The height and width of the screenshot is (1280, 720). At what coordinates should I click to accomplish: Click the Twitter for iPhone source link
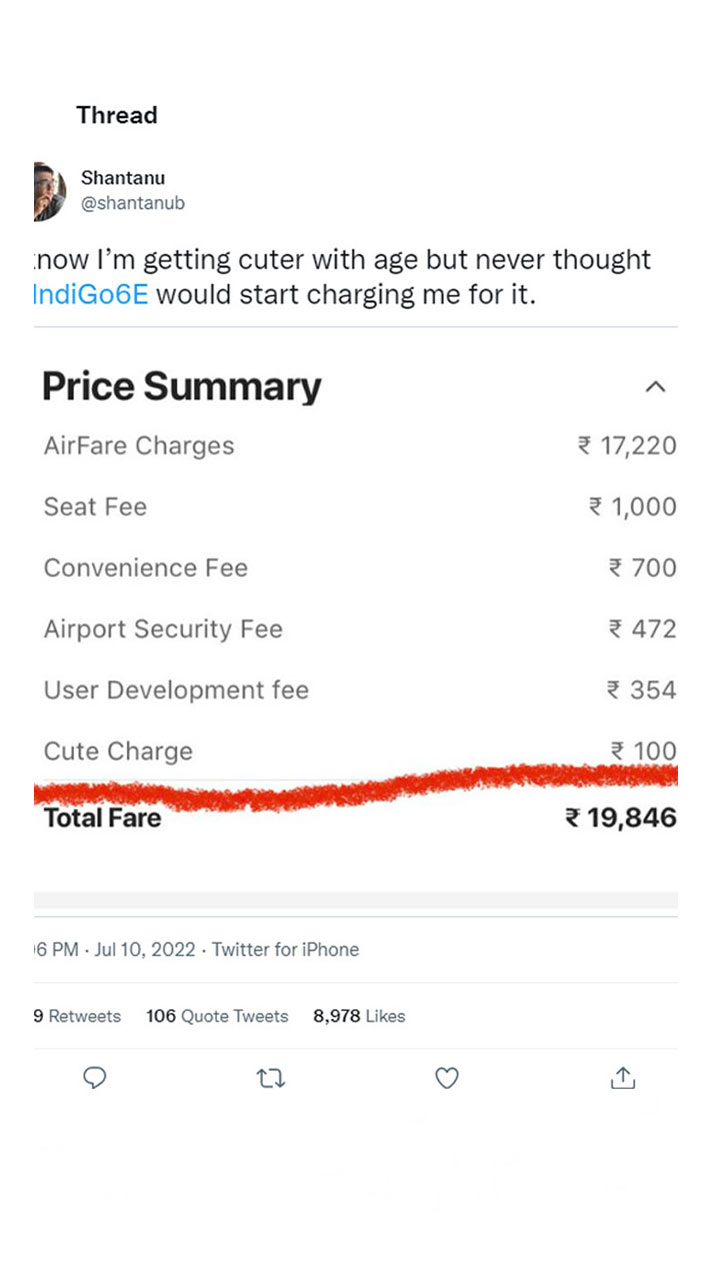(x=285, y=950)
